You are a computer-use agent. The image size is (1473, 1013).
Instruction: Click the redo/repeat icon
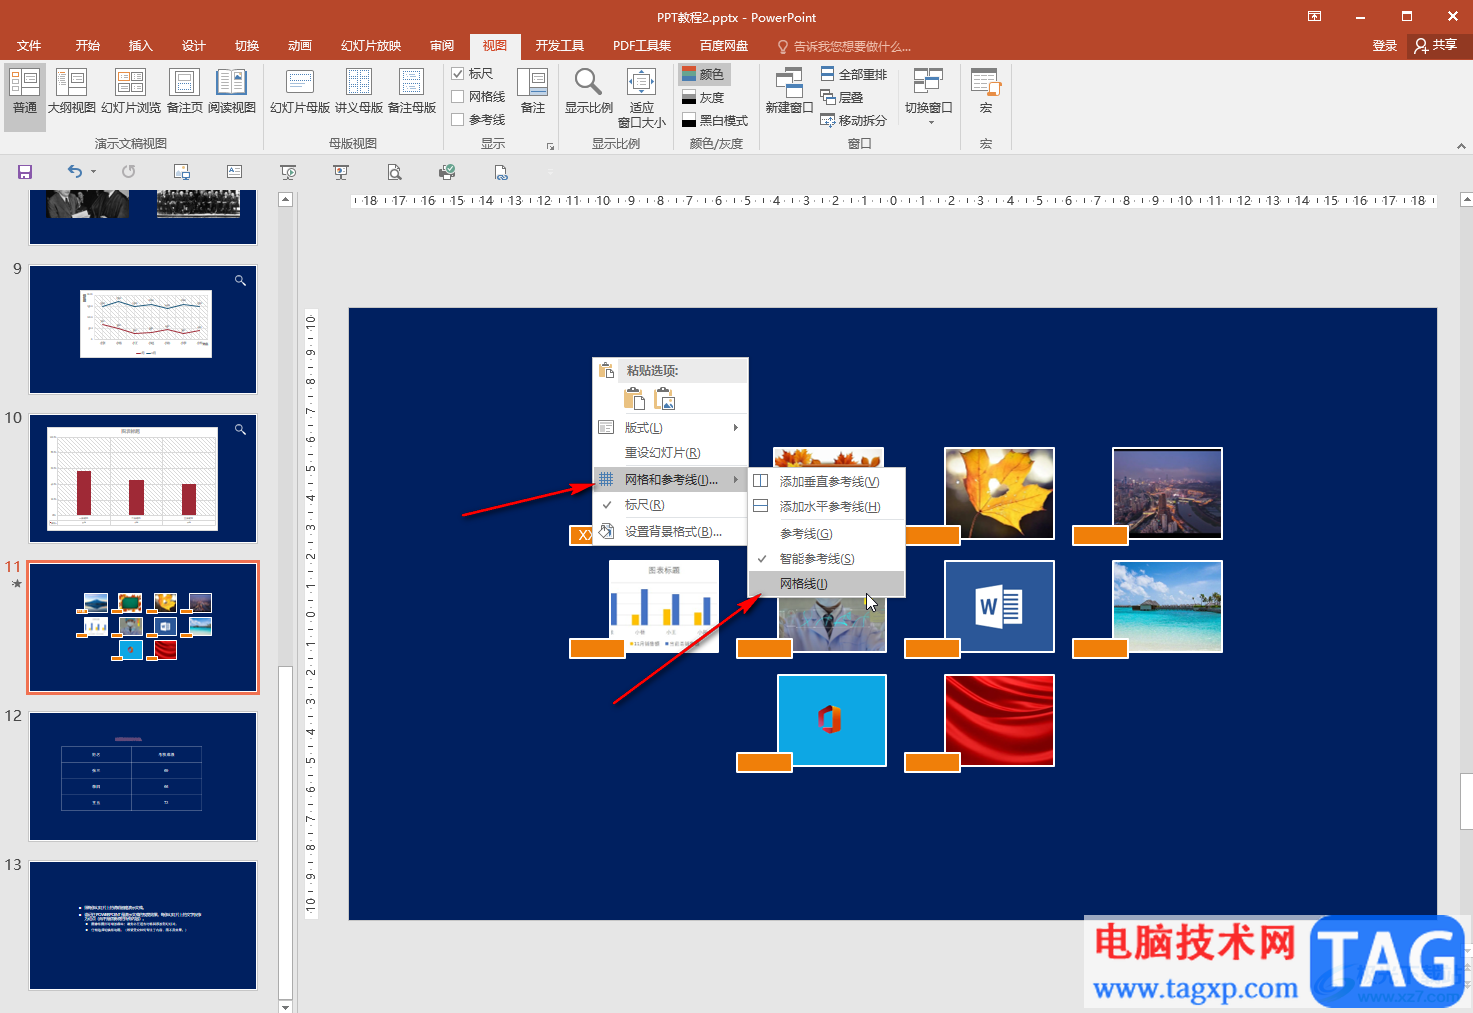click(x=128, y=172)
